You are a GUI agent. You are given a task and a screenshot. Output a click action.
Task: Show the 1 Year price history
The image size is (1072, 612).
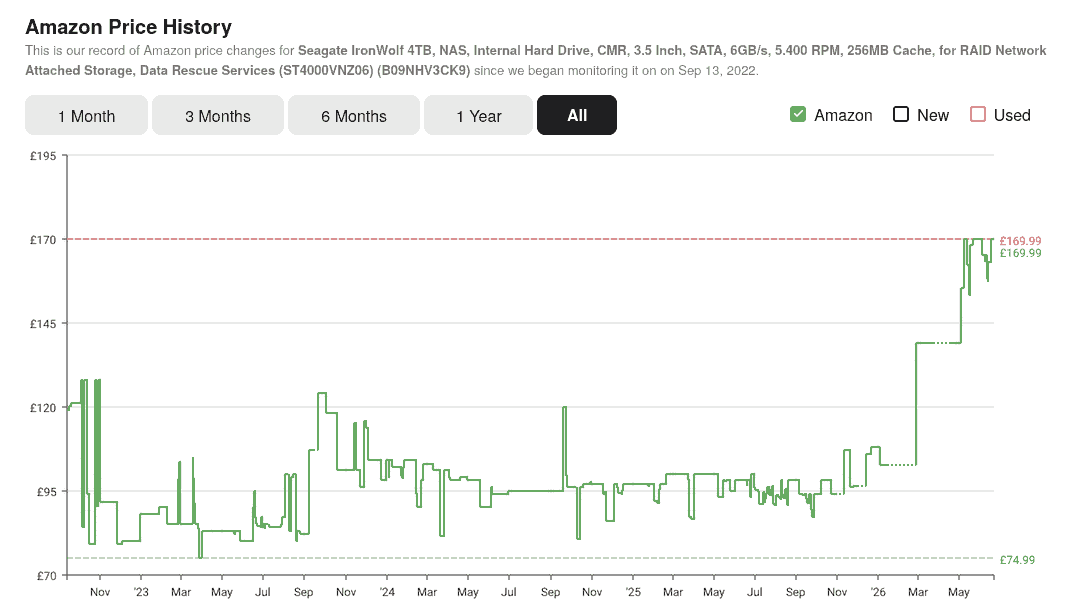(x=479, y=116)
